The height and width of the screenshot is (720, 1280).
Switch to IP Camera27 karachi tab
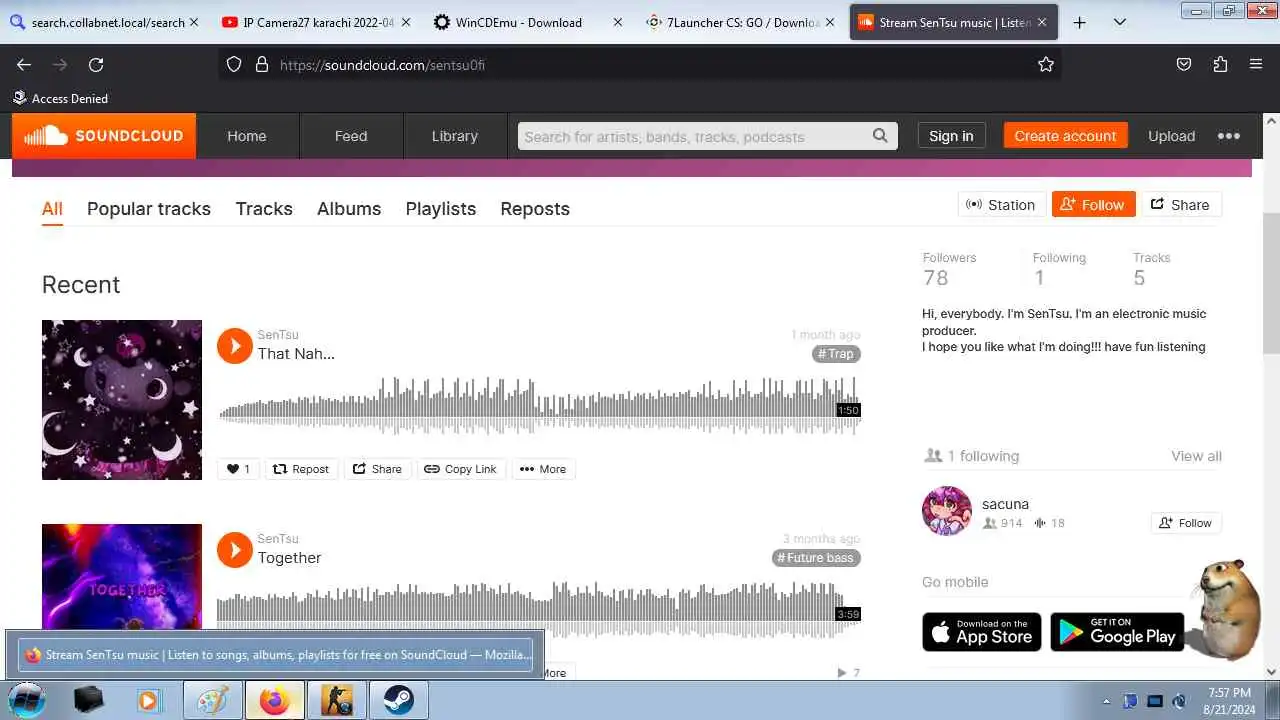(315, 22)
